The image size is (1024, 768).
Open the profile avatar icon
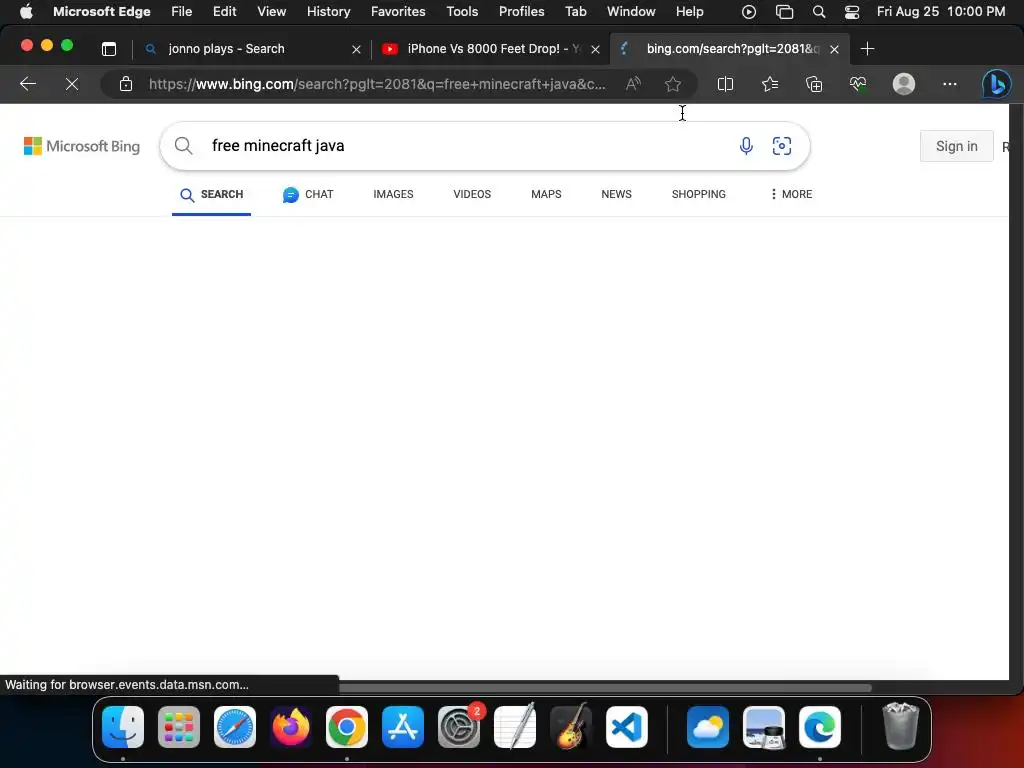click(x=904, y=84)
